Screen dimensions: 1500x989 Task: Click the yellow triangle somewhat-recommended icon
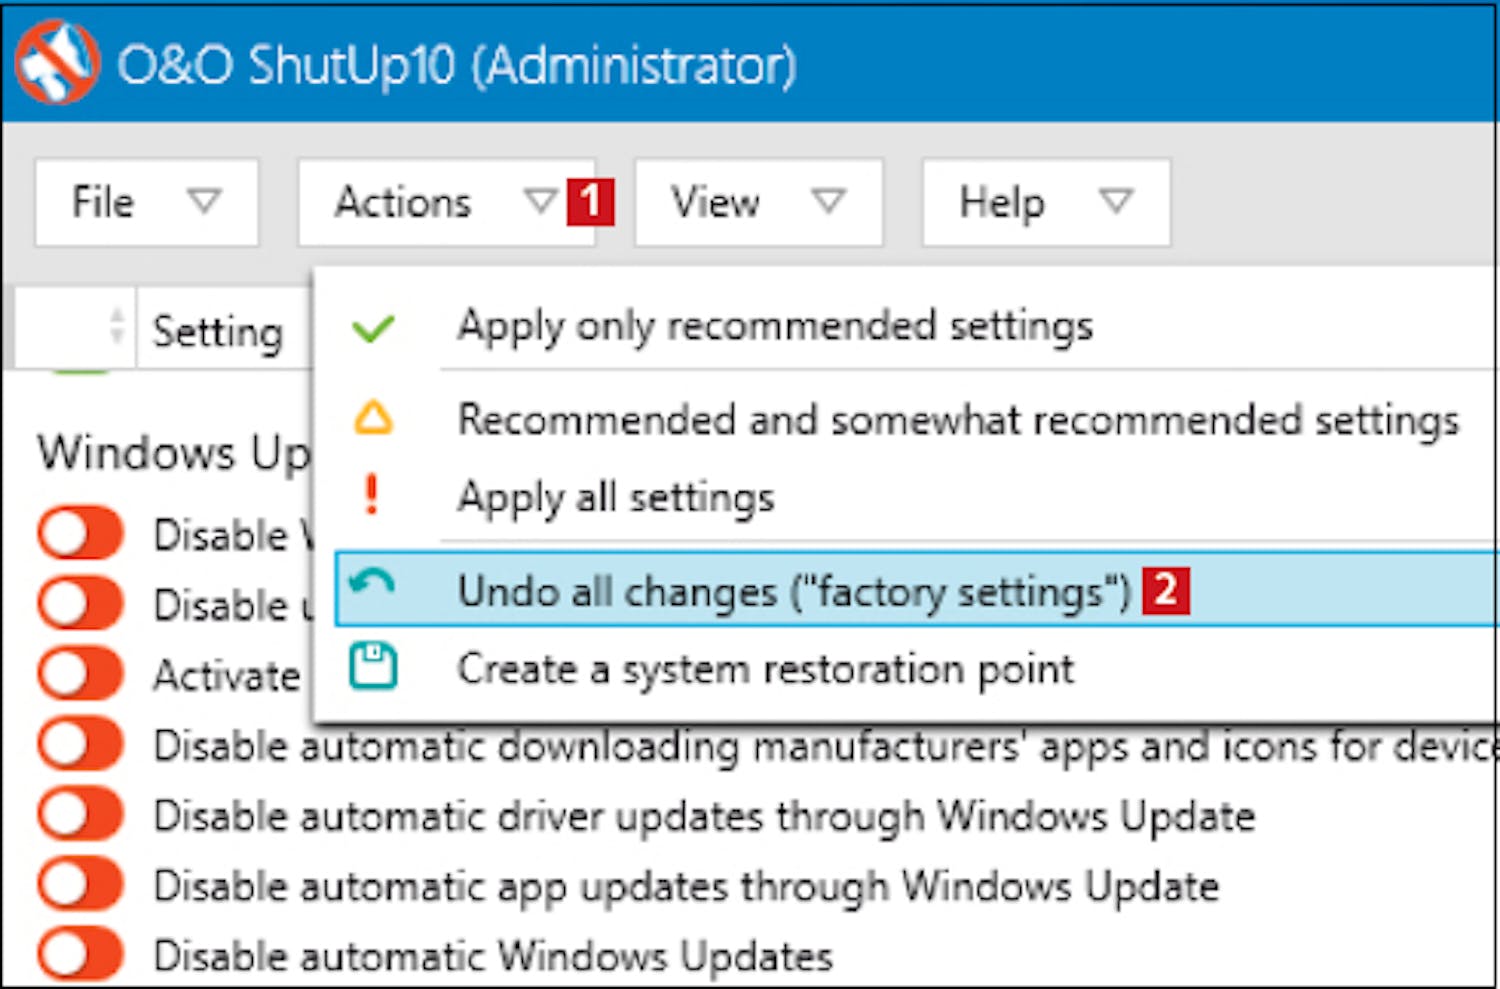click(x=373, y=417)
